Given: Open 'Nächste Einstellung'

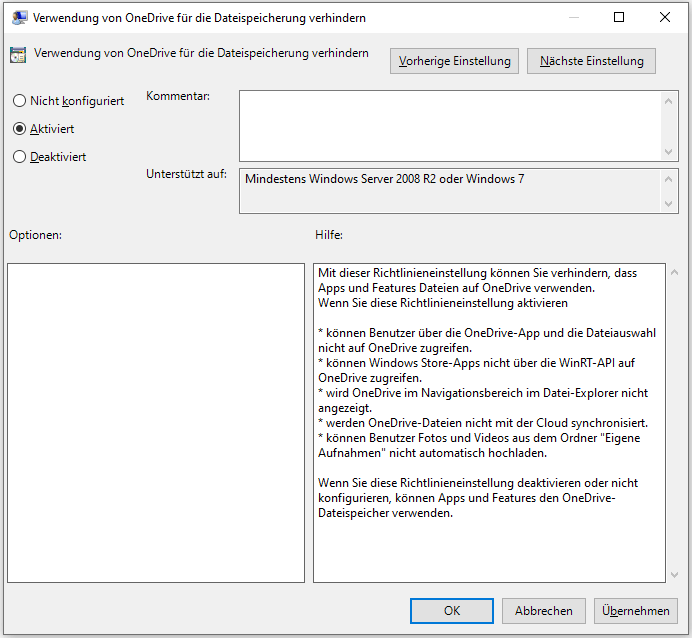Looking at the screenshot, I should click(591, 61).
